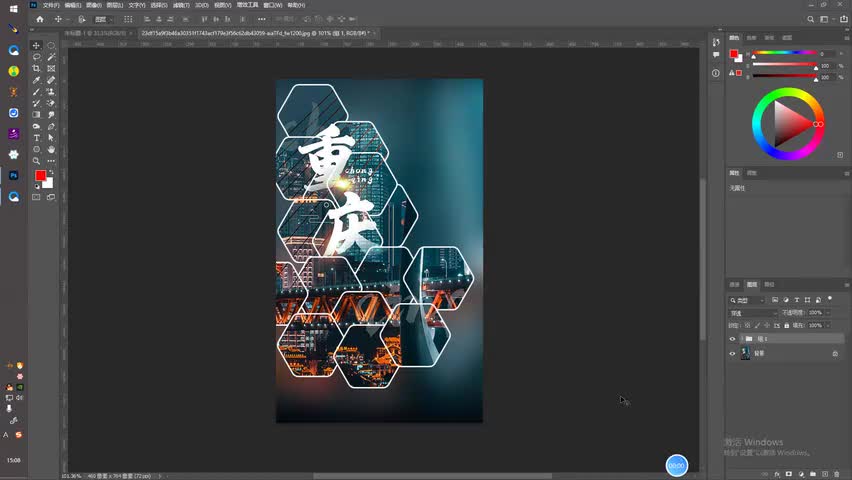Image resolution: width=852 pixels, height=480 pixels.
Task: Select the Horizontal Type tool
Action: [x=36, y=138]
